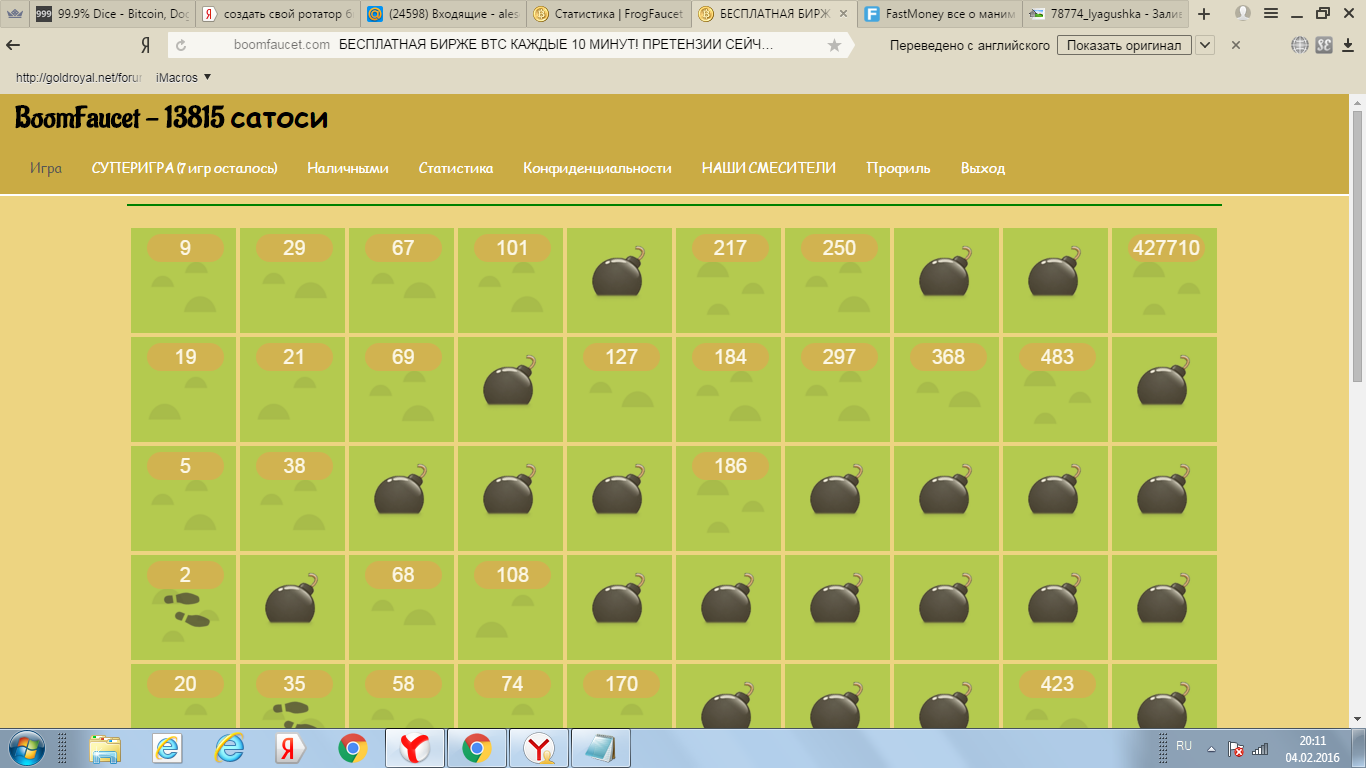
Task: Open the Yandex browser hamburger menu
Action: click(1270, 14)
